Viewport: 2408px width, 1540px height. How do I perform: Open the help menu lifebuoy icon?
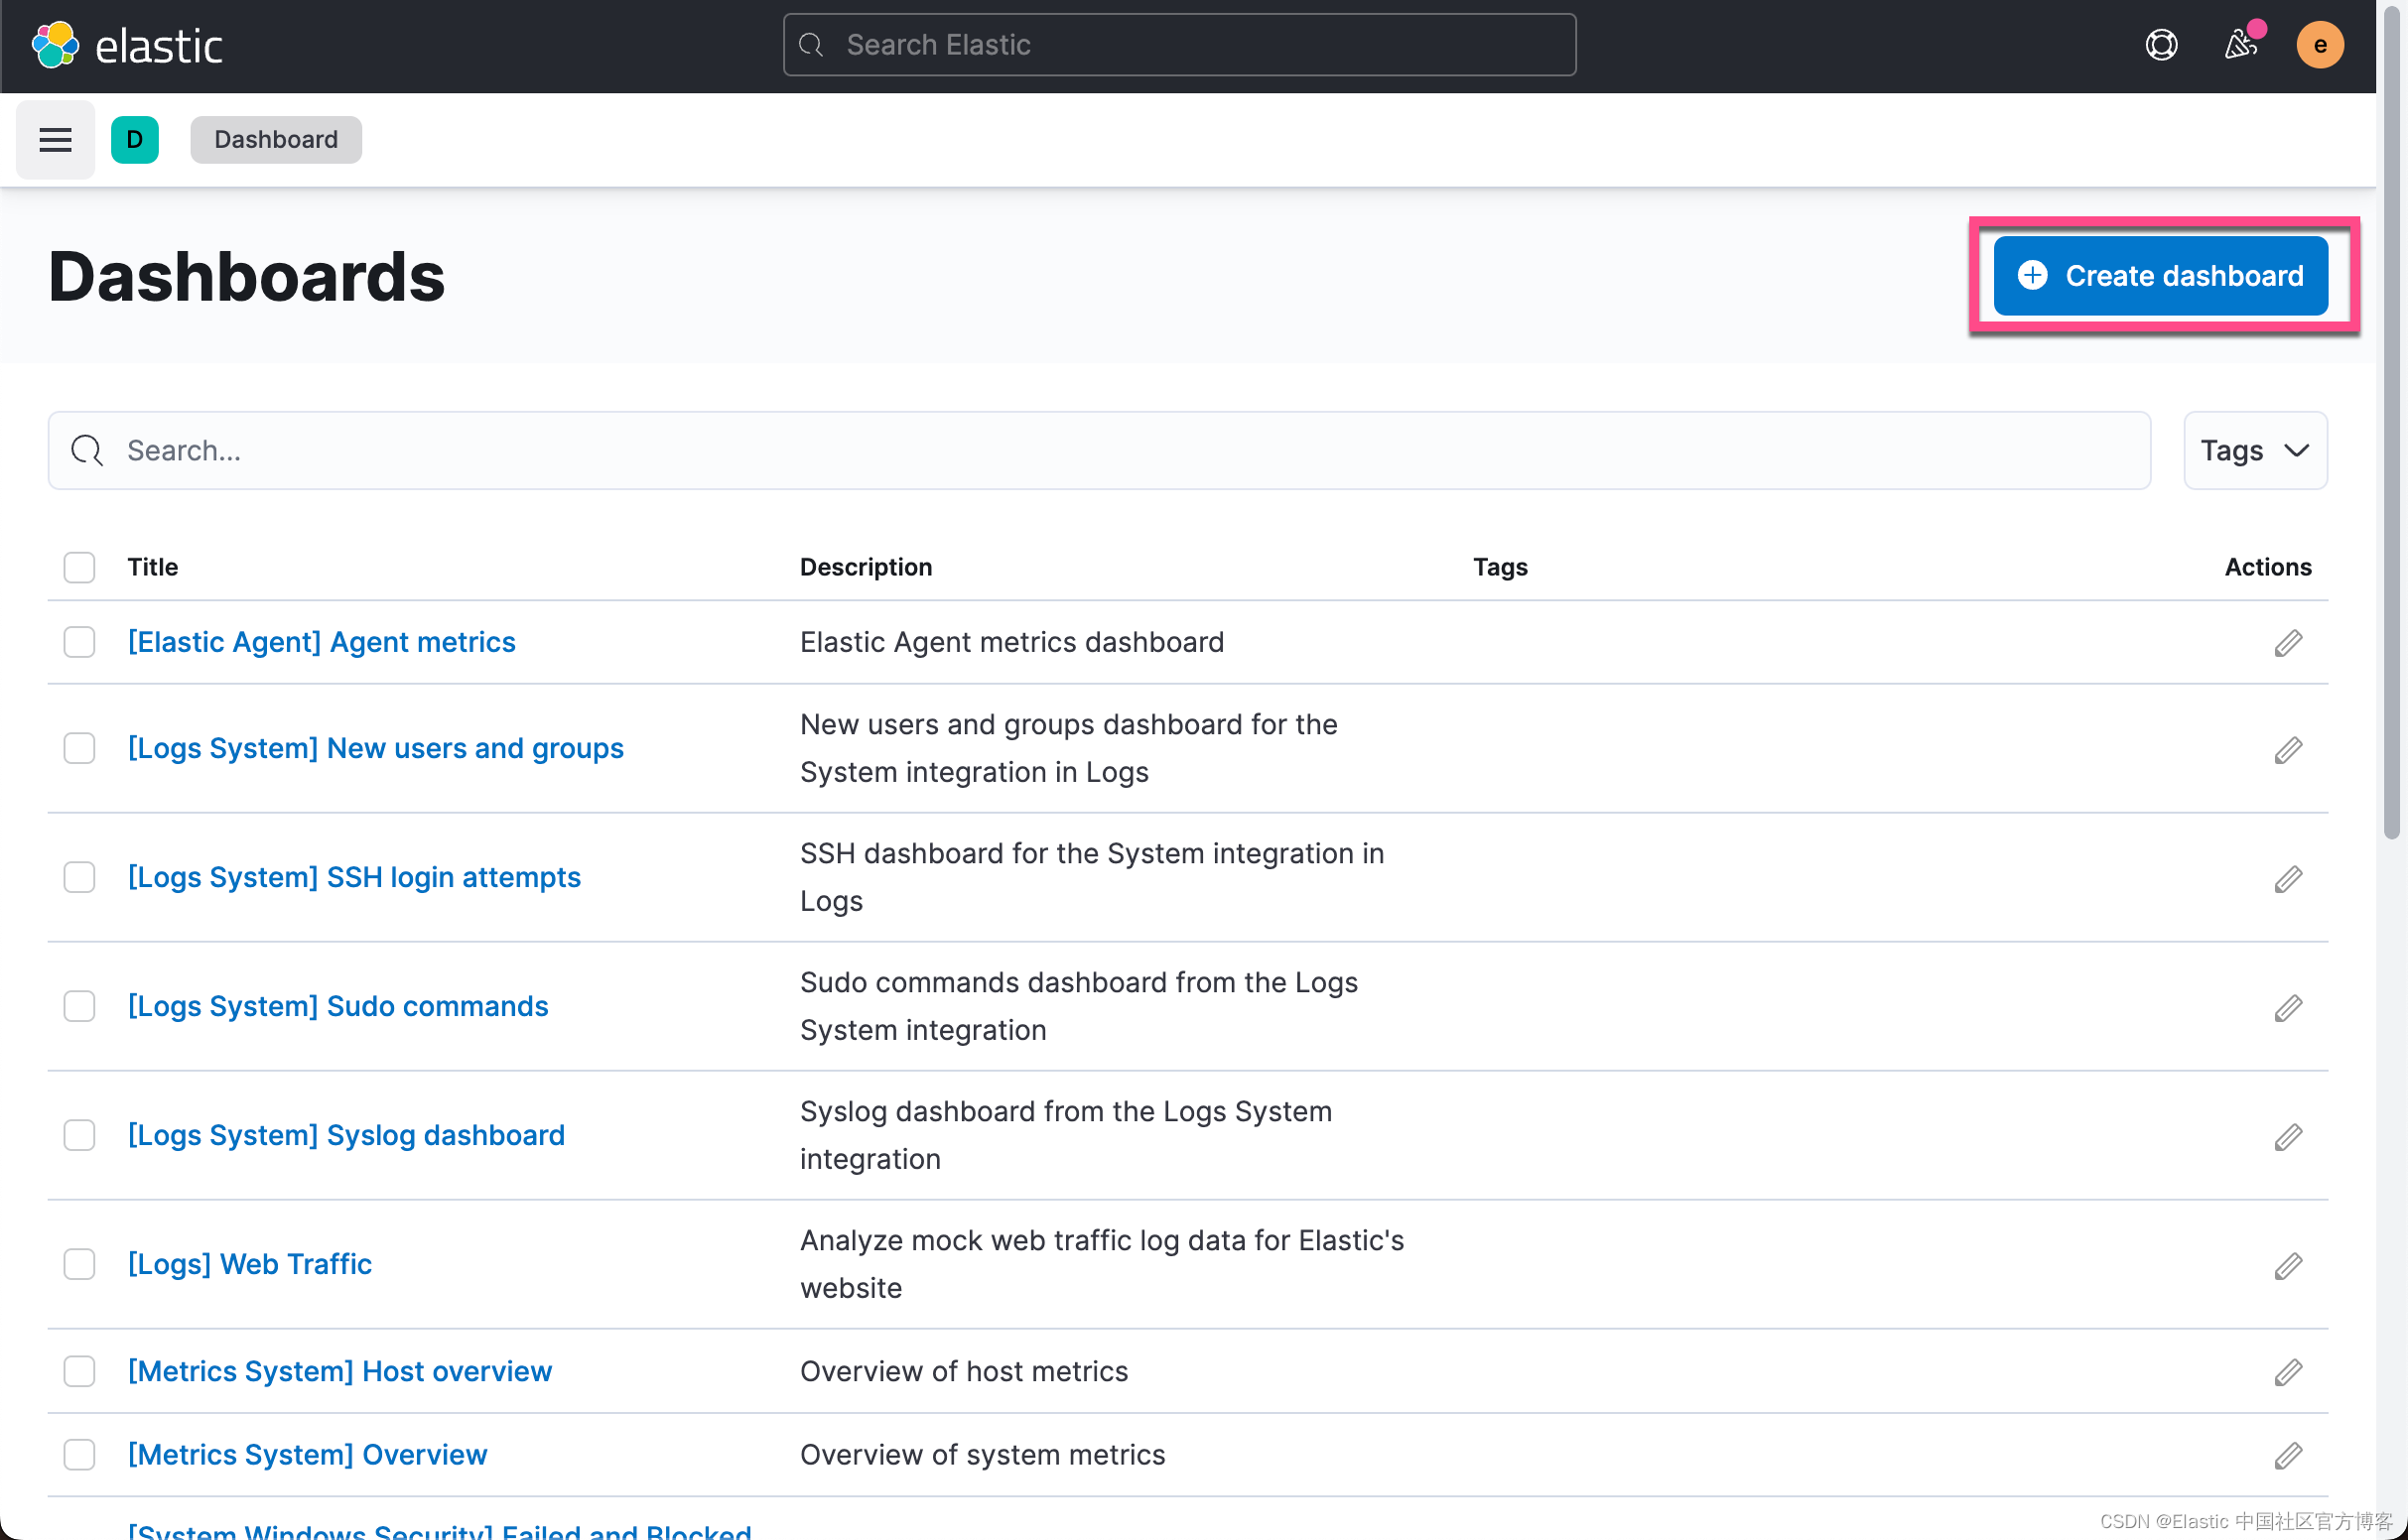click(2161, 45)
